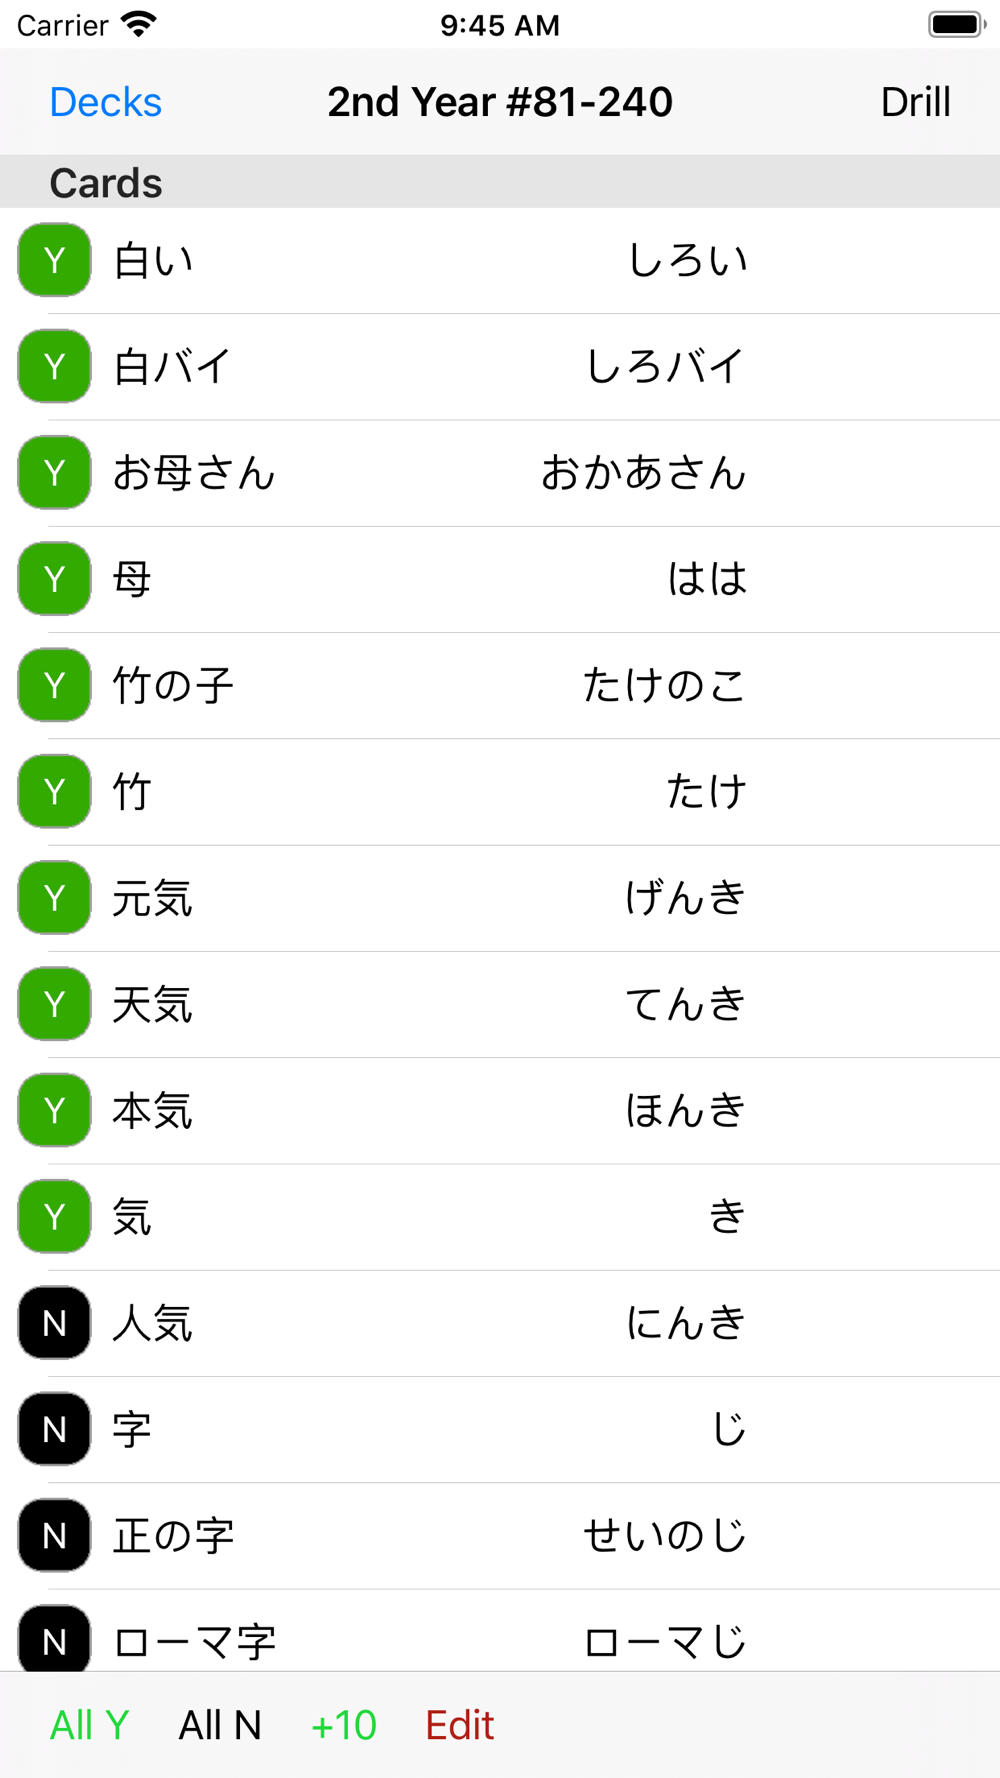
Task: Toggle the Y badge for 元気
Action: tap(54, 897)
